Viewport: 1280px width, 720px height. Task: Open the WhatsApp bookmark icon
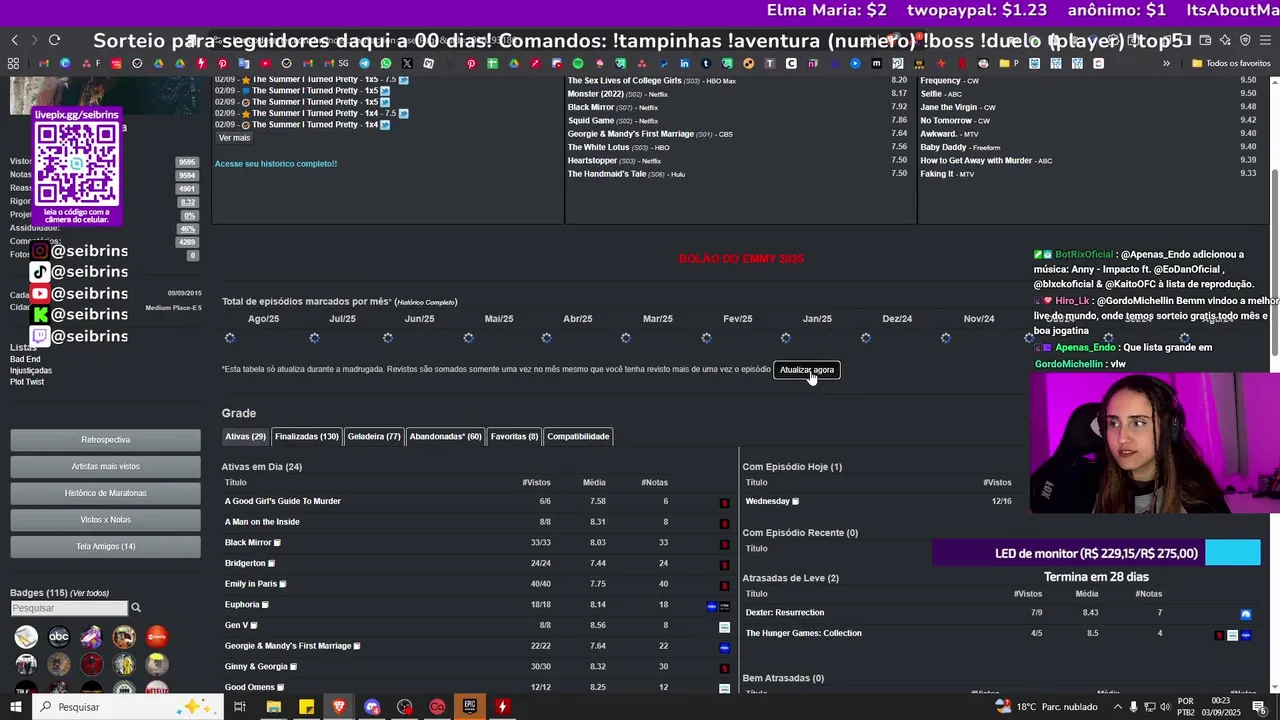coord(386,63)
